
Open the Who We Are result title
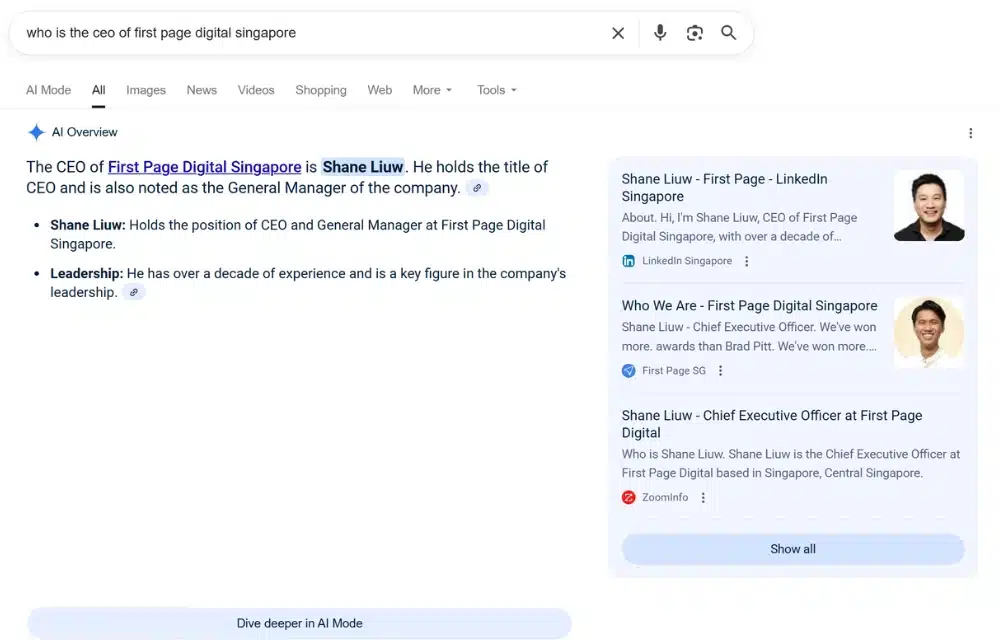pos(749,305)
